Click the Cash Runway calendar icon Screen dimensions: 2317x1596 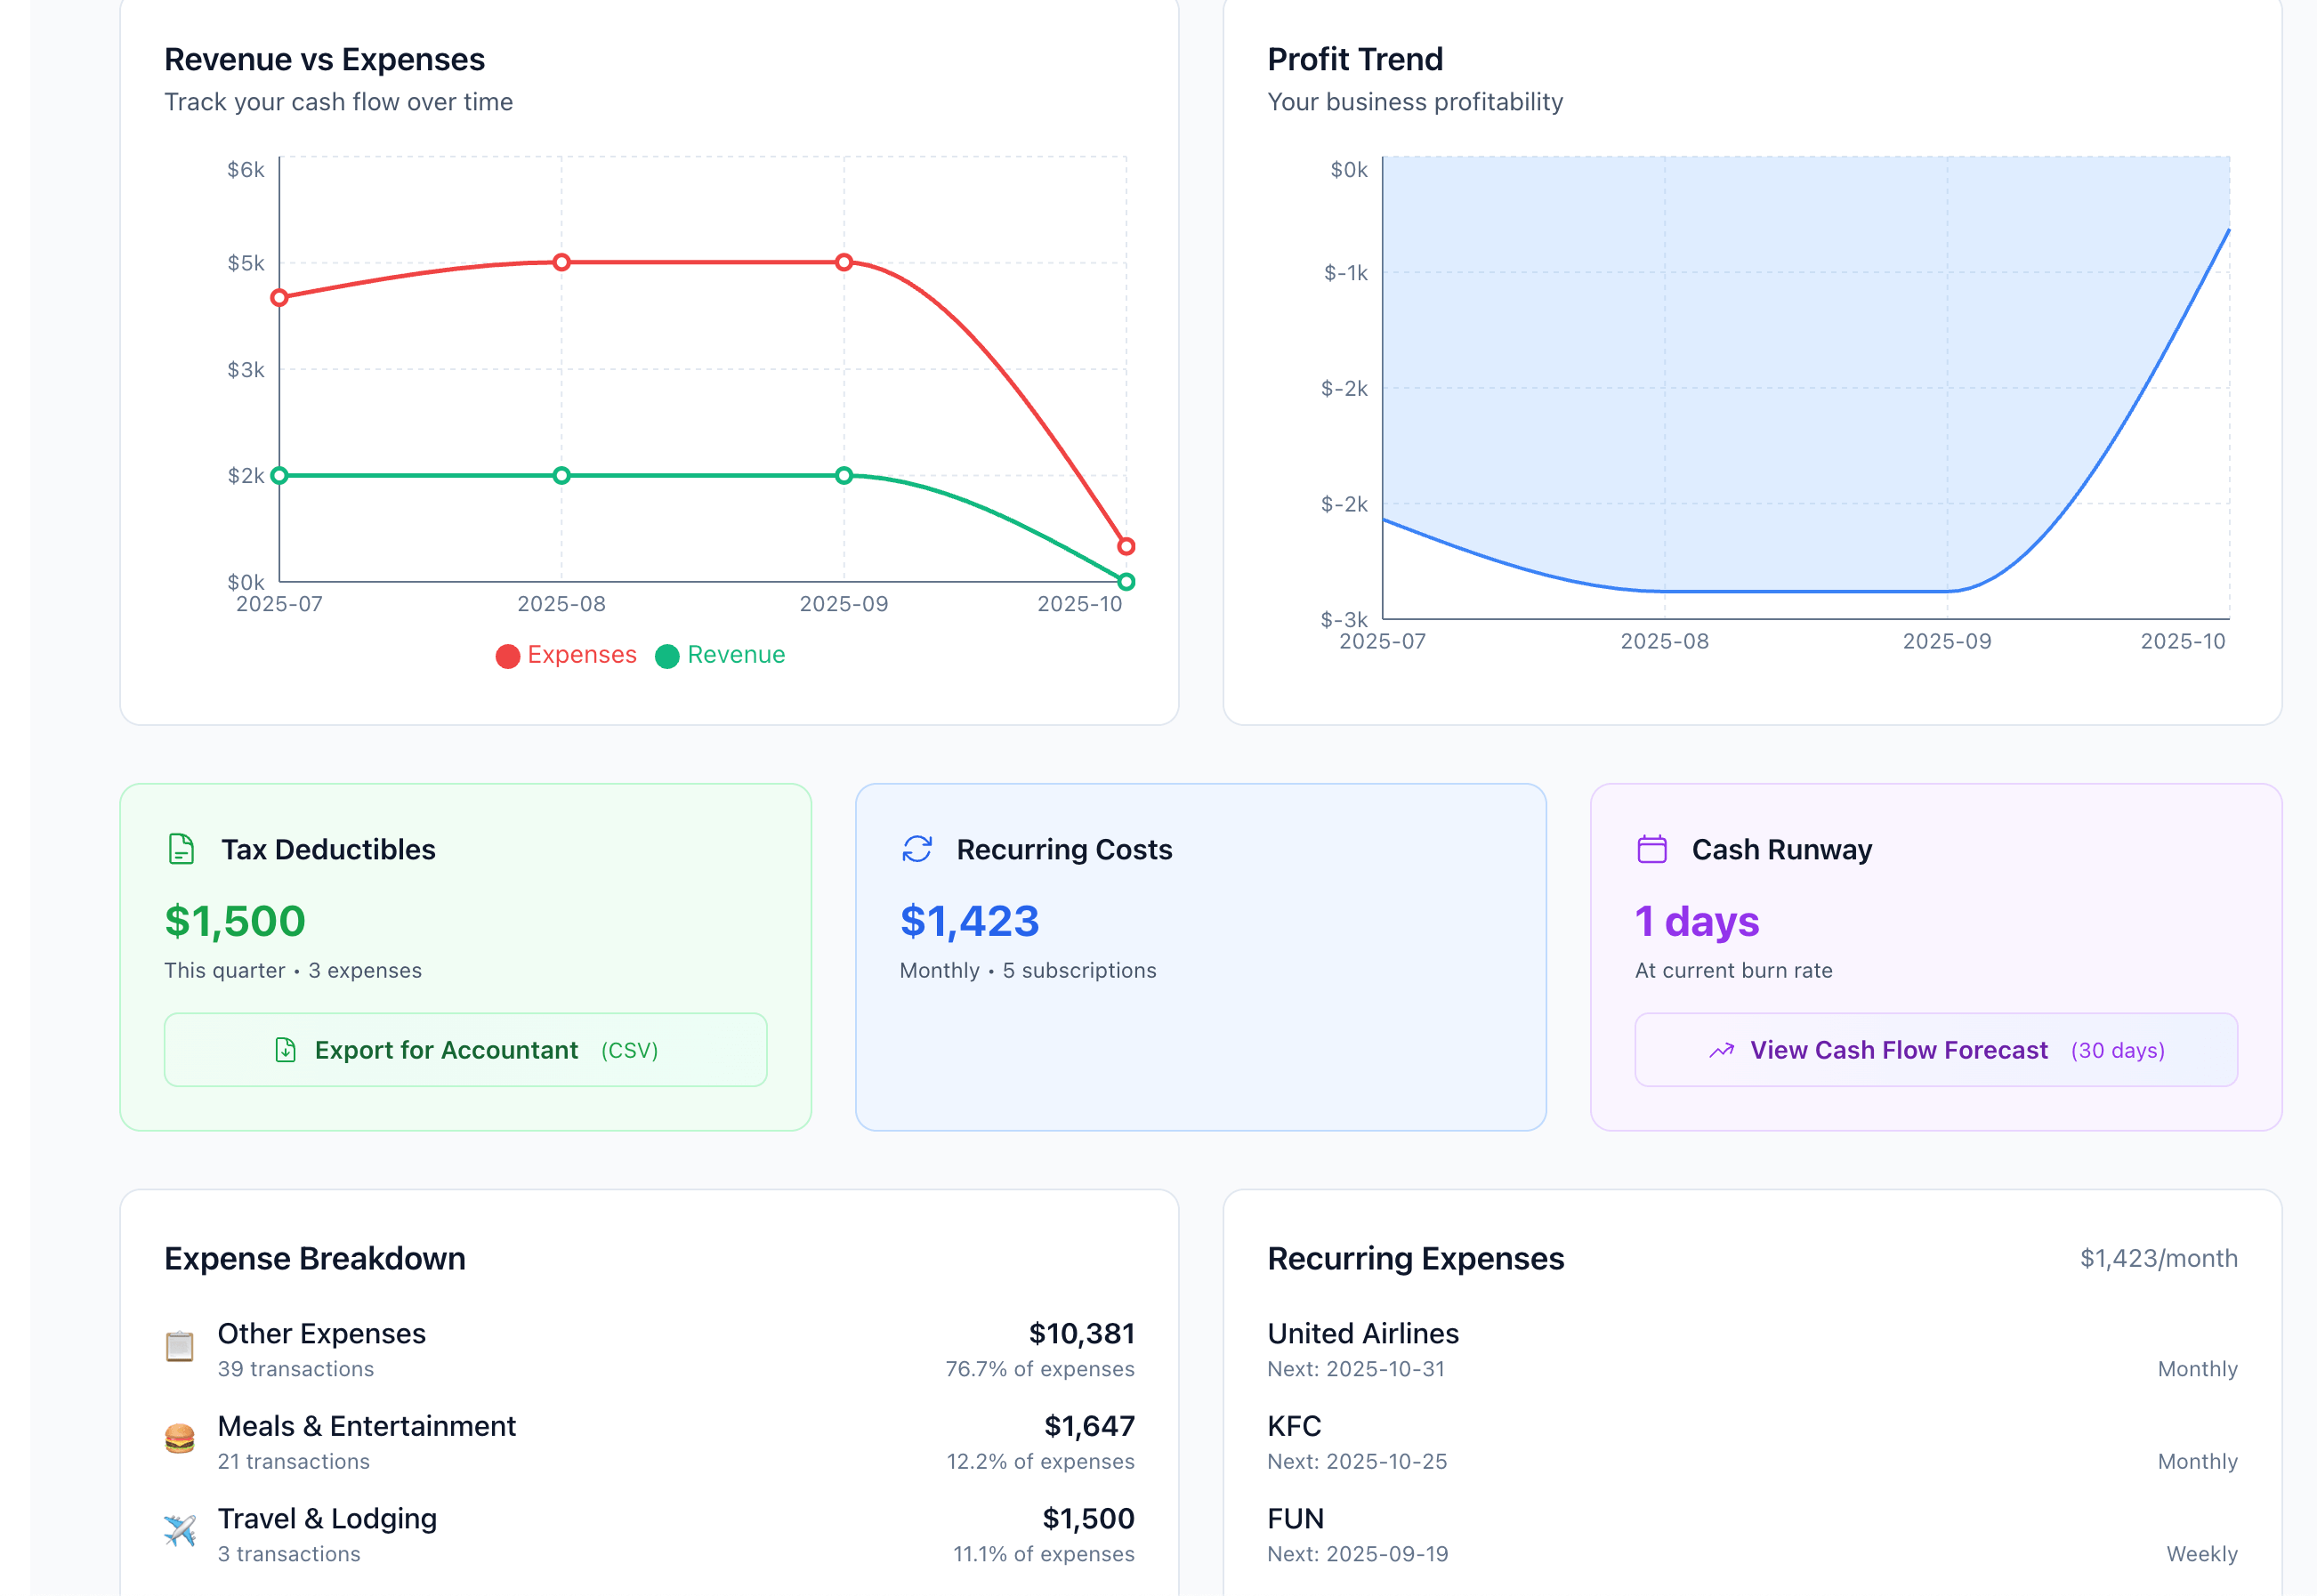[x=1652, y=849]
